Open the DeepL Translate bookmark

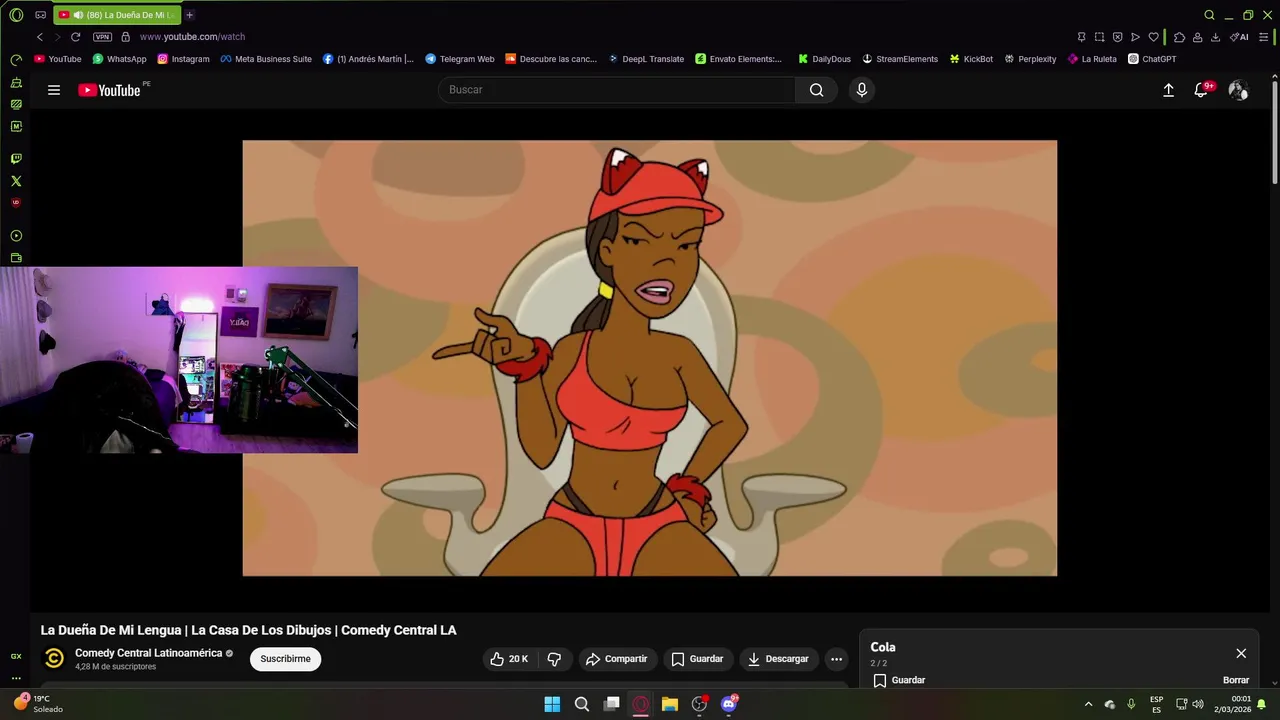(646, 59)
